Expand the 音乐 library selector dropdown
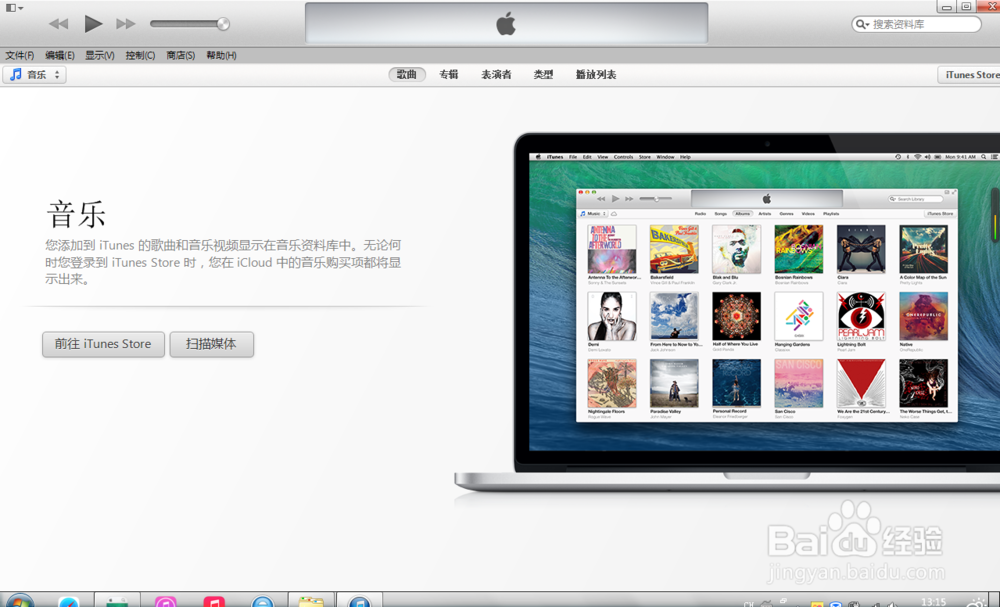This screenshot has height=607, width=1000. pyautogui.click(x=34, y=75)
